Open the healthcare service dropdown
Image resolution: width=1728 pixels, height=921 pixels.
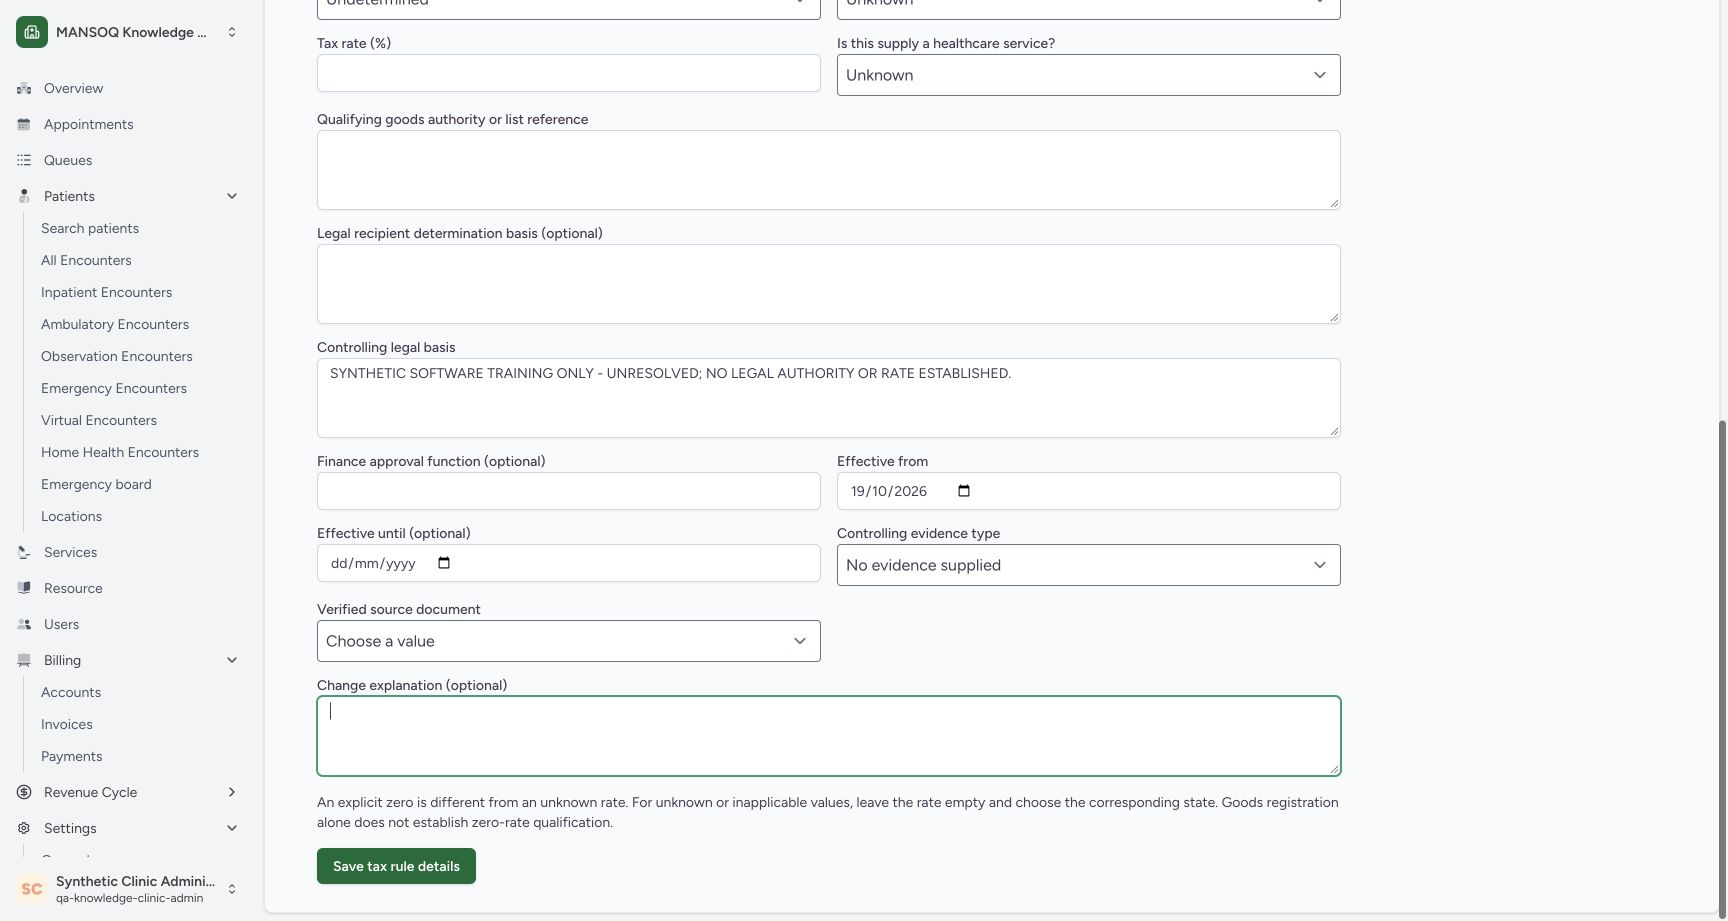[1089, 75]
